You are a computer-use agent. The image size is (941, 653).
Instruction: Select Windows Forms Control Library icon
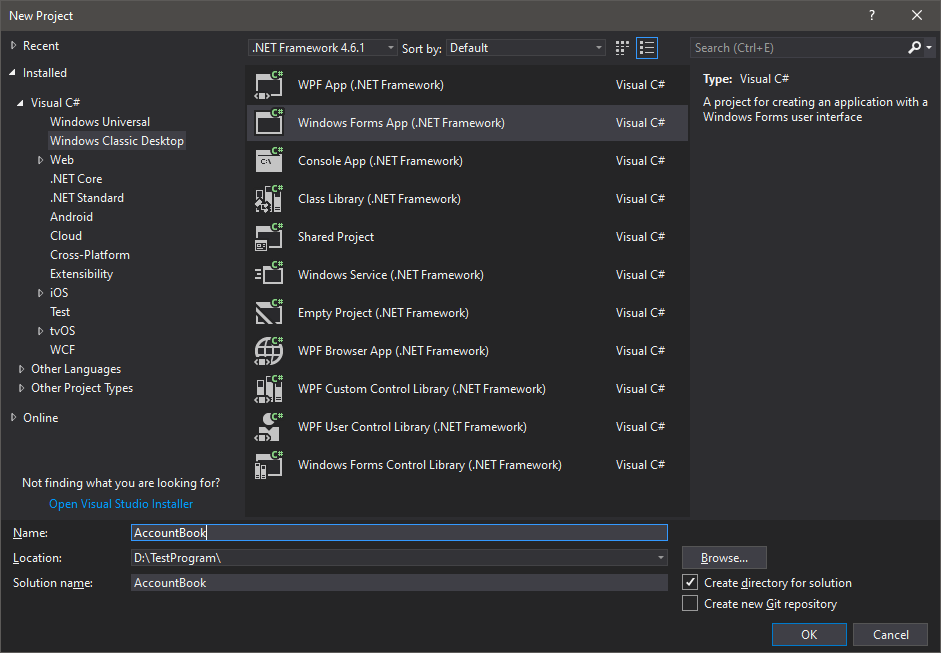[x=269, y=465]
